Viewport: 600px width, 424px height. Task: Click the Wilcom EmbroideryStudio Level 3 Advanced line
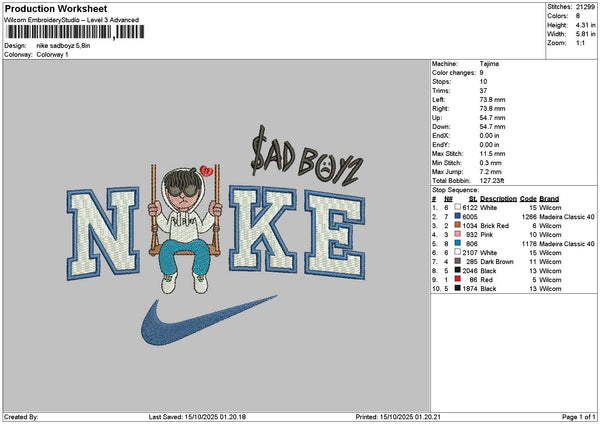pyautogui.click(x=72, y=20)
